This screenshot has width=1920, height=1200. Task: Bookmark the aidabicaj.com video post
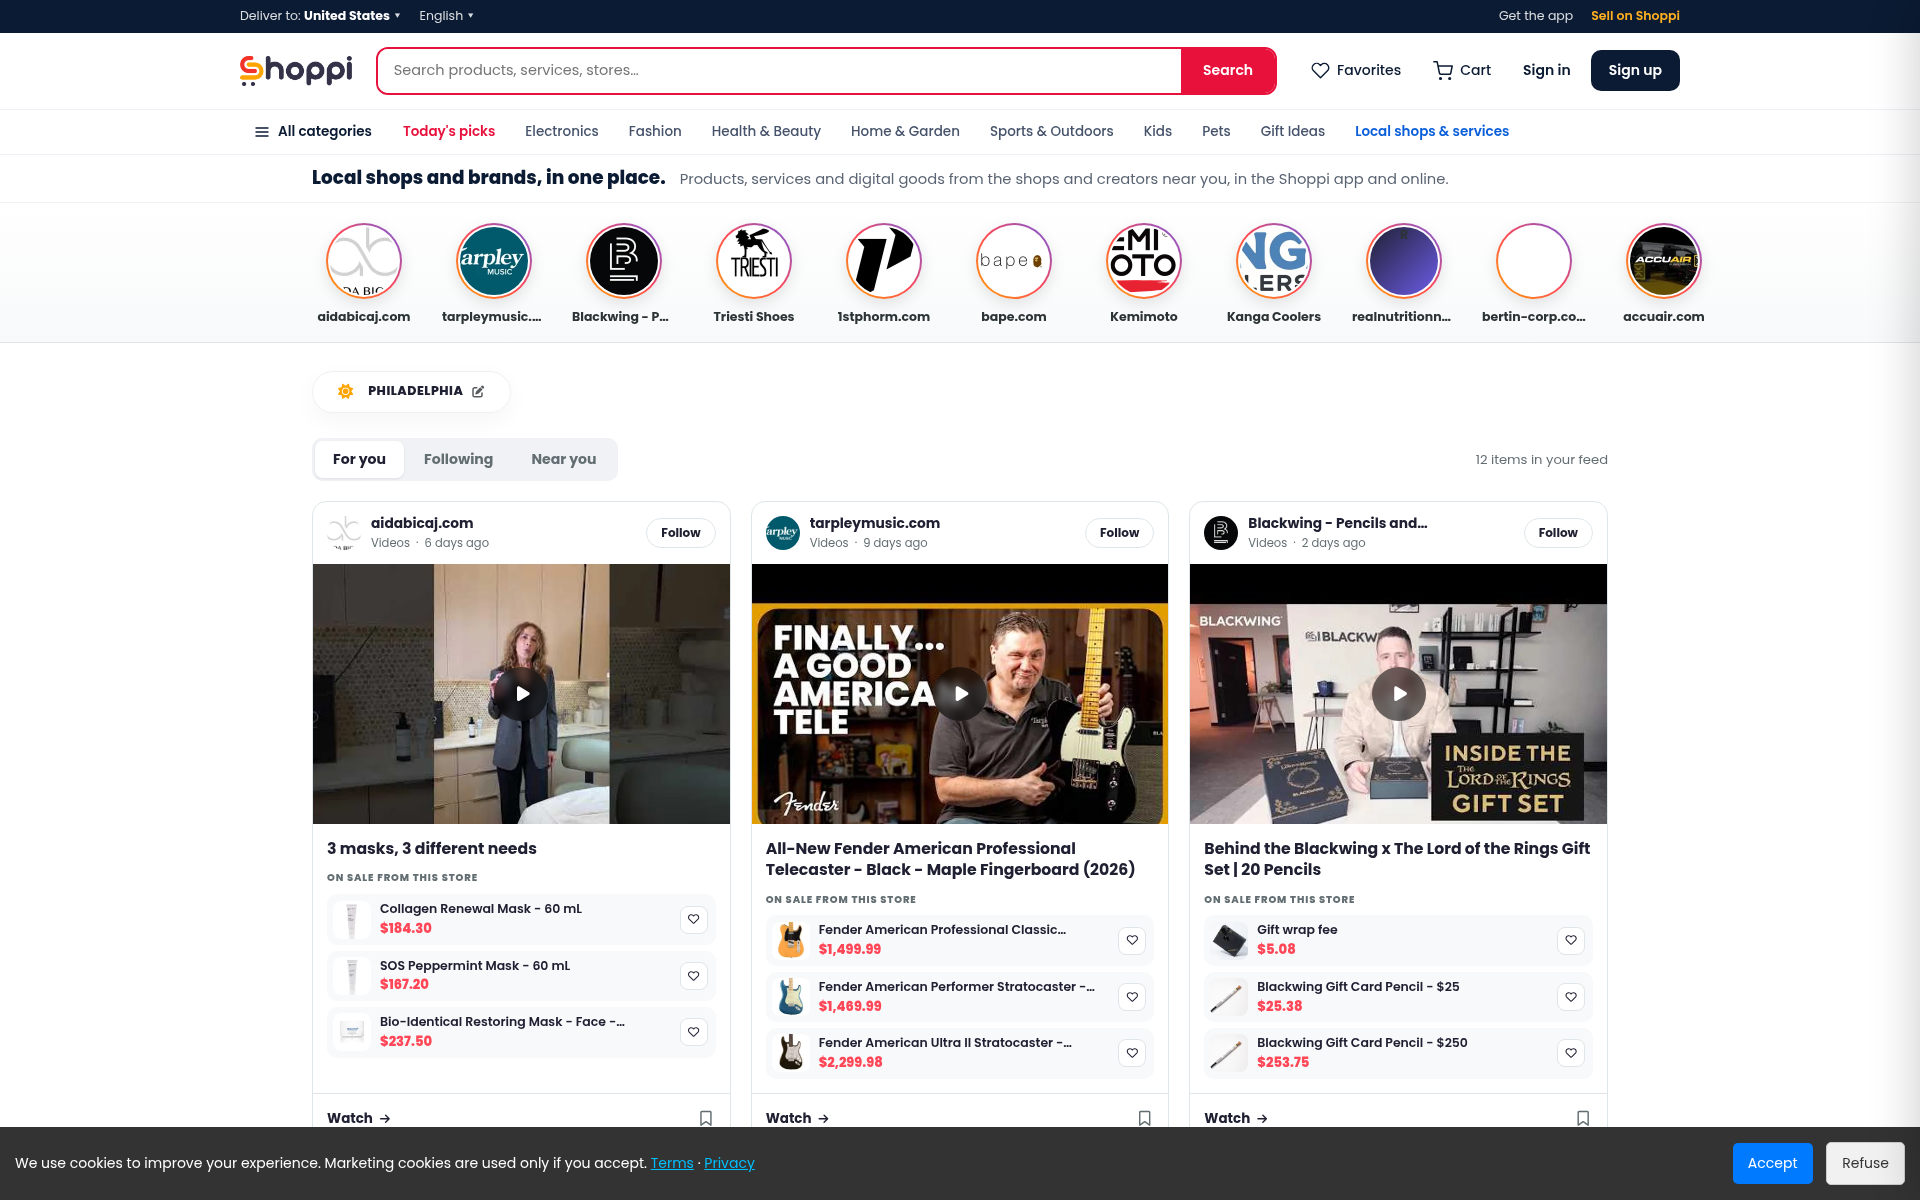(706, 1118)
